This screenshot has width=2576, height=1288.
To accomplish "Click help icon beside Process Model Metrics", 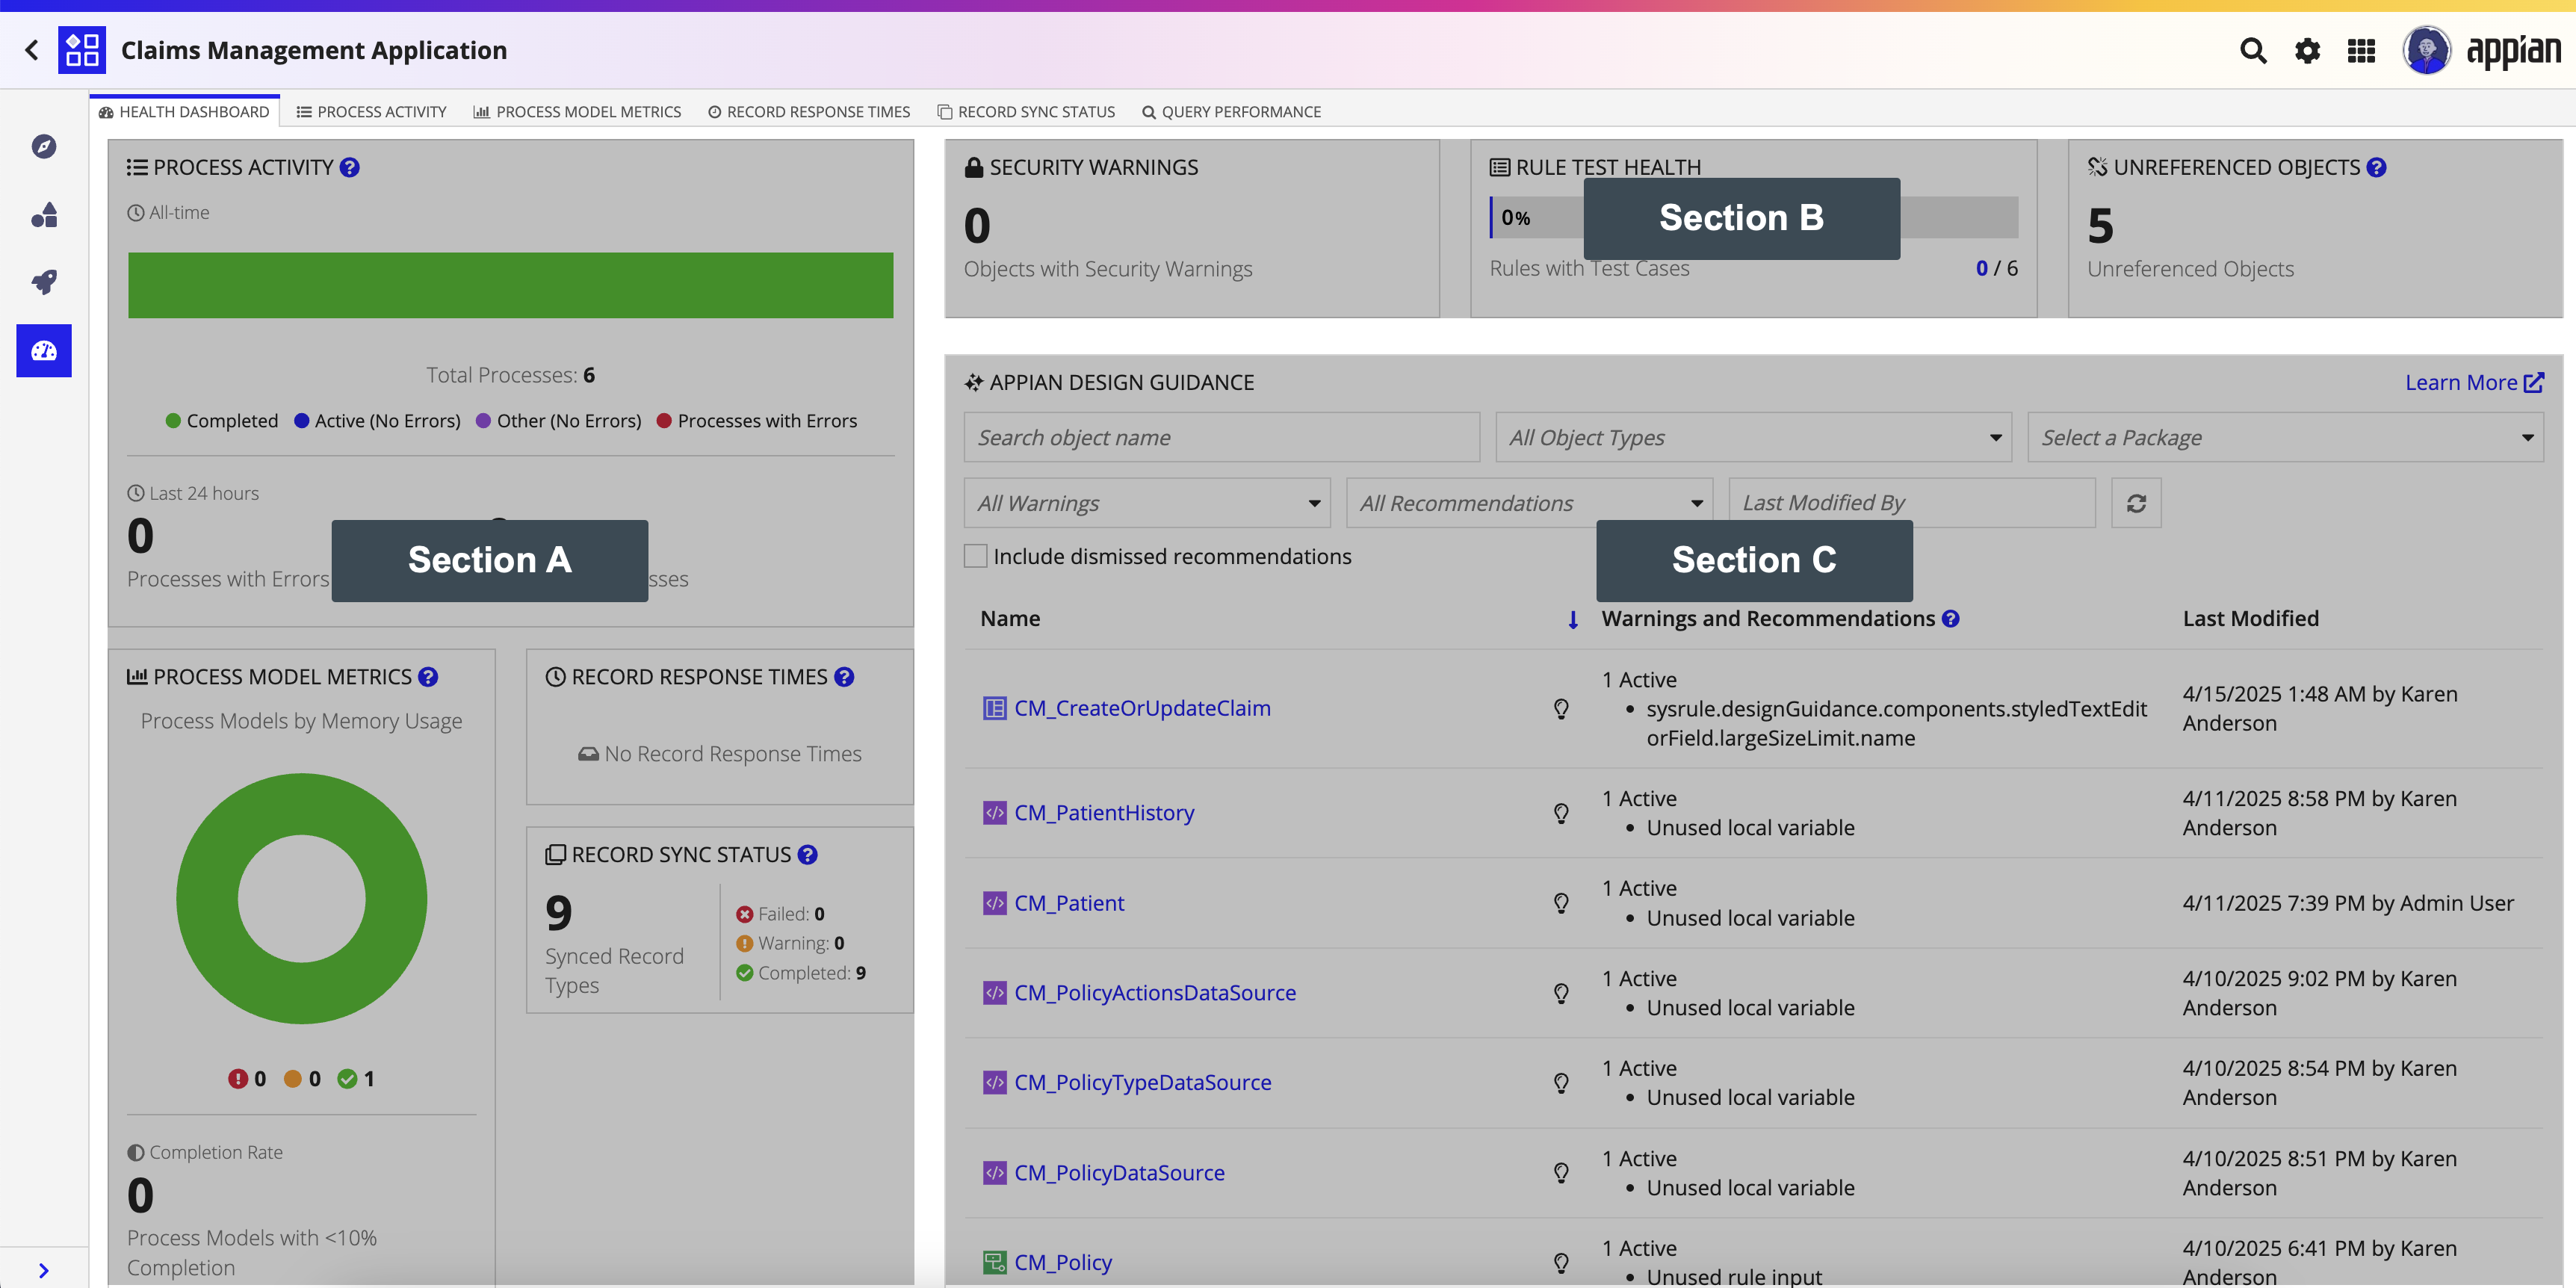I will point(428,677).
